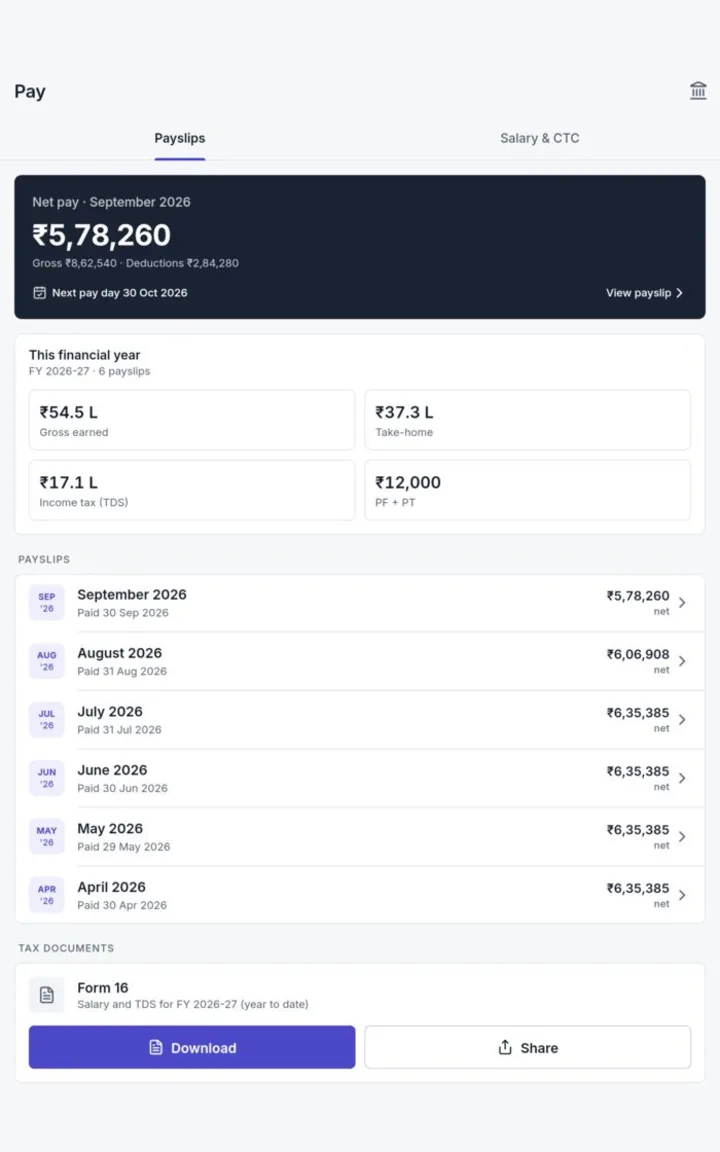This screenshot has width=720, height=1152.
Task: Open the April 2026 payslip chevron
Action: pos(683,895)
